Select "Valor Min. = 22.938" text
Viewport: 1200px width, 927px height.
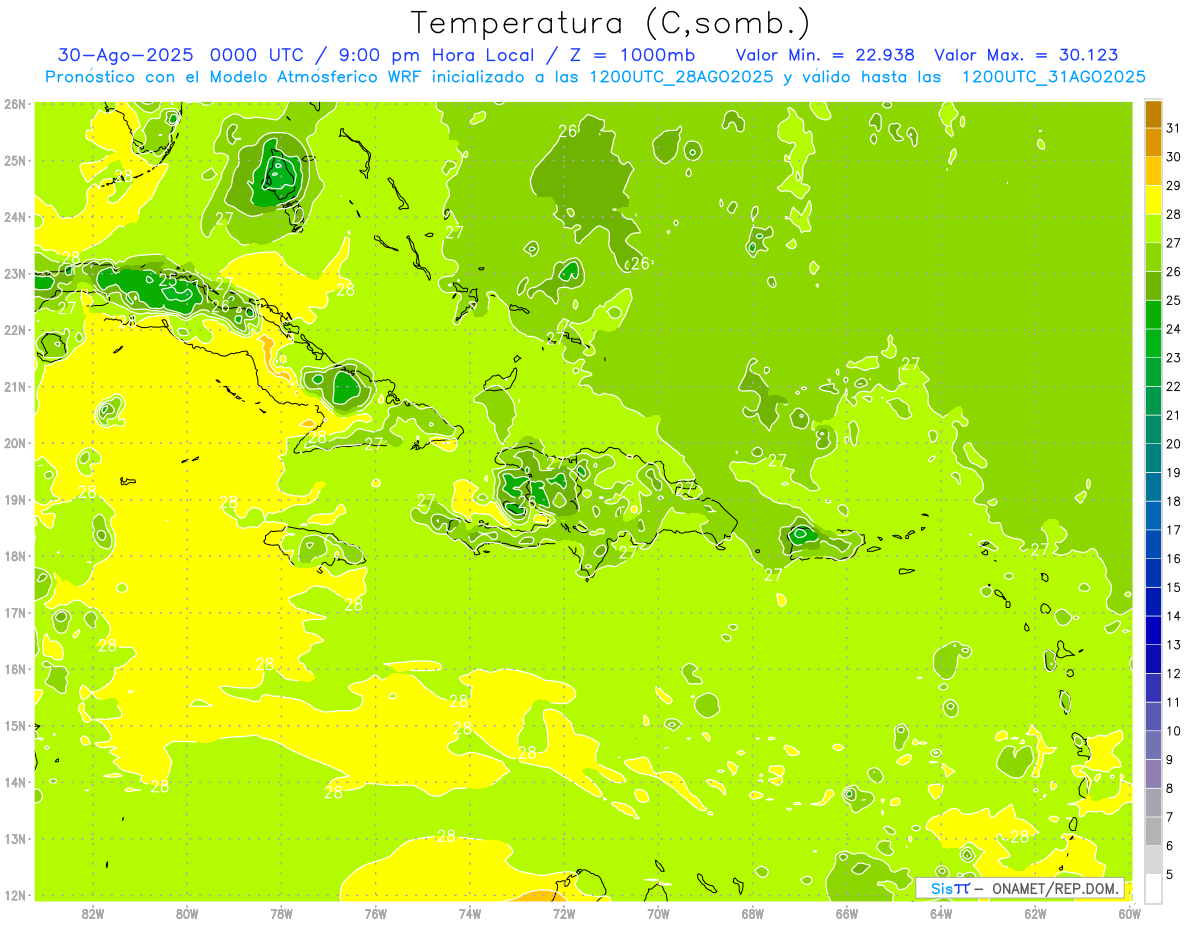point(825,55)
